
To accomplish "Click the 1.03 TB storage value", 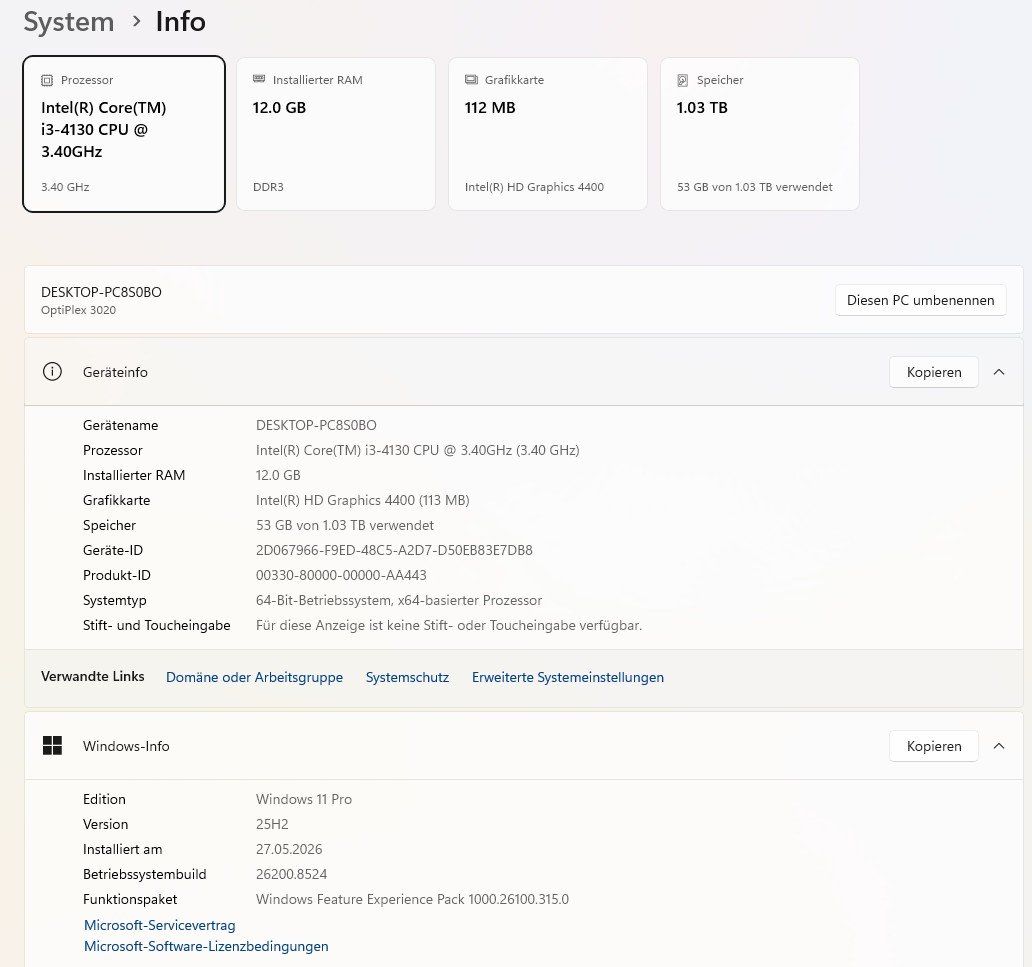I will [x=702, y=108].
